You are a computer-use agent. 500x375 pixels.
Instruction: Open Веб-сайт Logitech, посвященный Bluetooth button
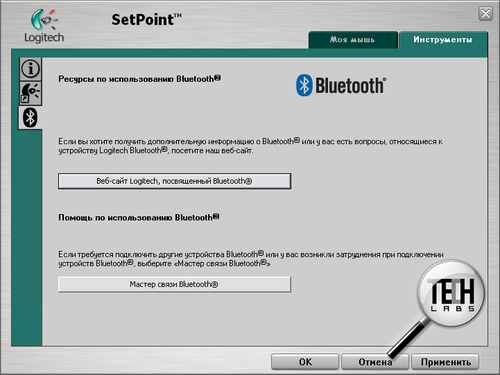[174, 181]
